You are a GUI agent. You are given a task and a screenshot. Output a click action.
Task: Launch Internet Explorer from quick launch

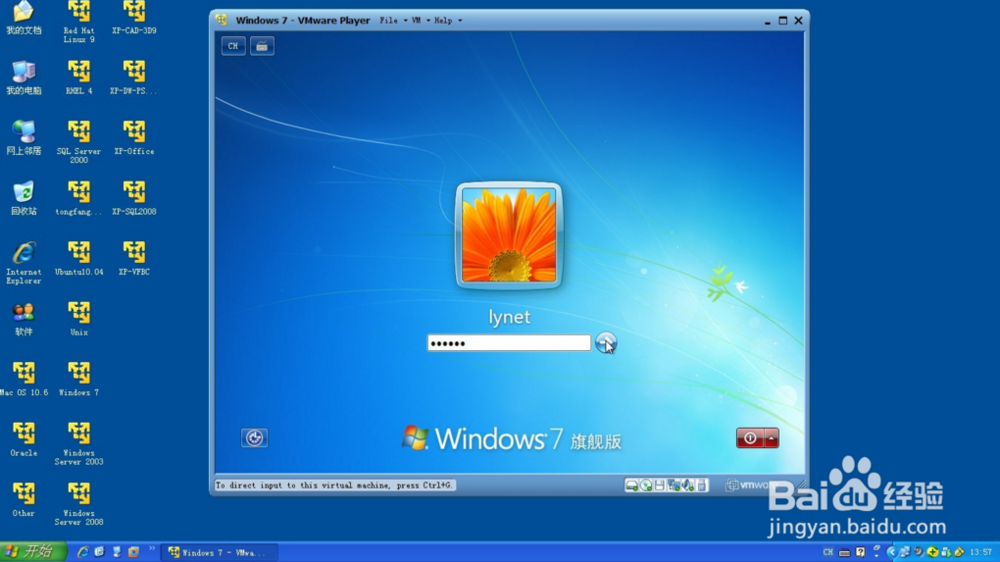click(x=82, y=552)
